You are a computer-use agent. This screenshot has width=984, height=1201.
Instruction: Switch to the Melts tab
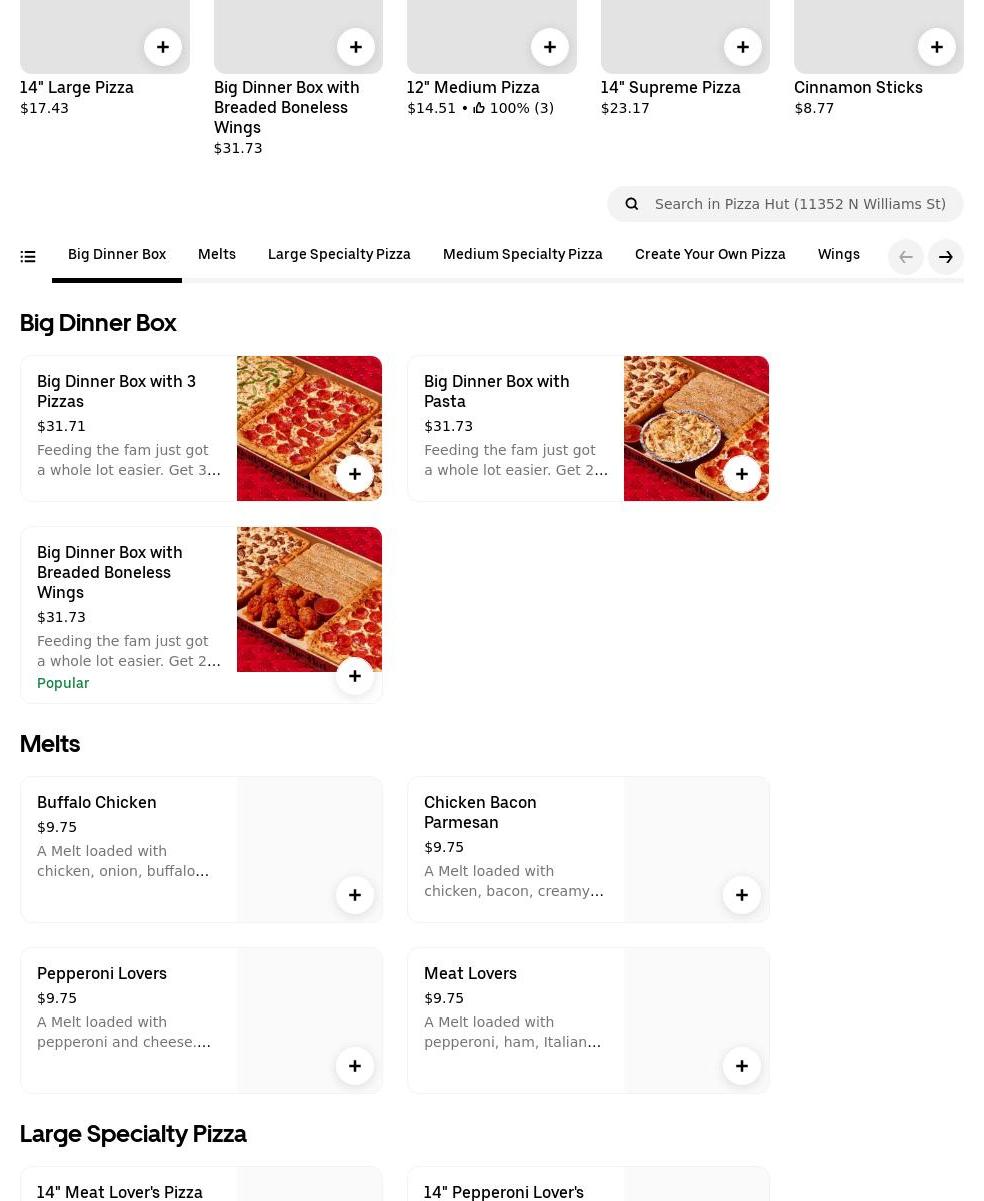pyautogui.click(x=217, y=254)
